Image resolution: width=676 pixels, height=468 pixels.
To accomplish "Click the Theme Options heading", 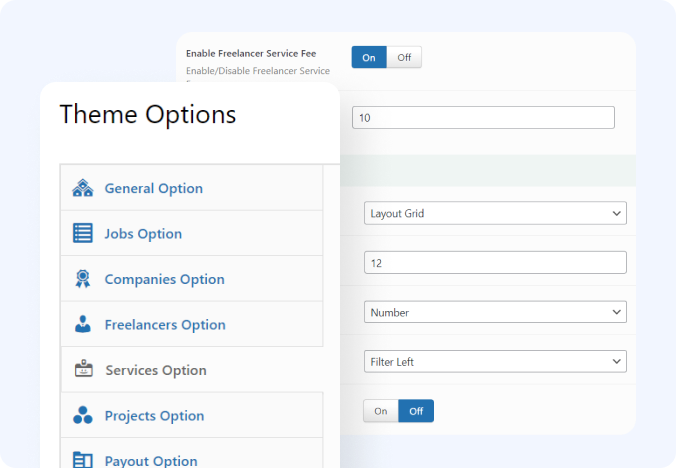I will [148, 114].
